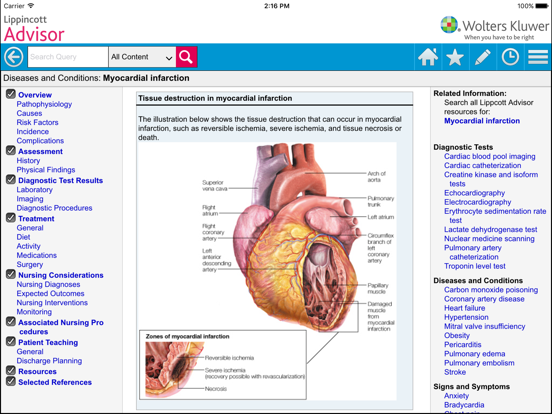Open Troponin level test link

click(x=475, y=266)
